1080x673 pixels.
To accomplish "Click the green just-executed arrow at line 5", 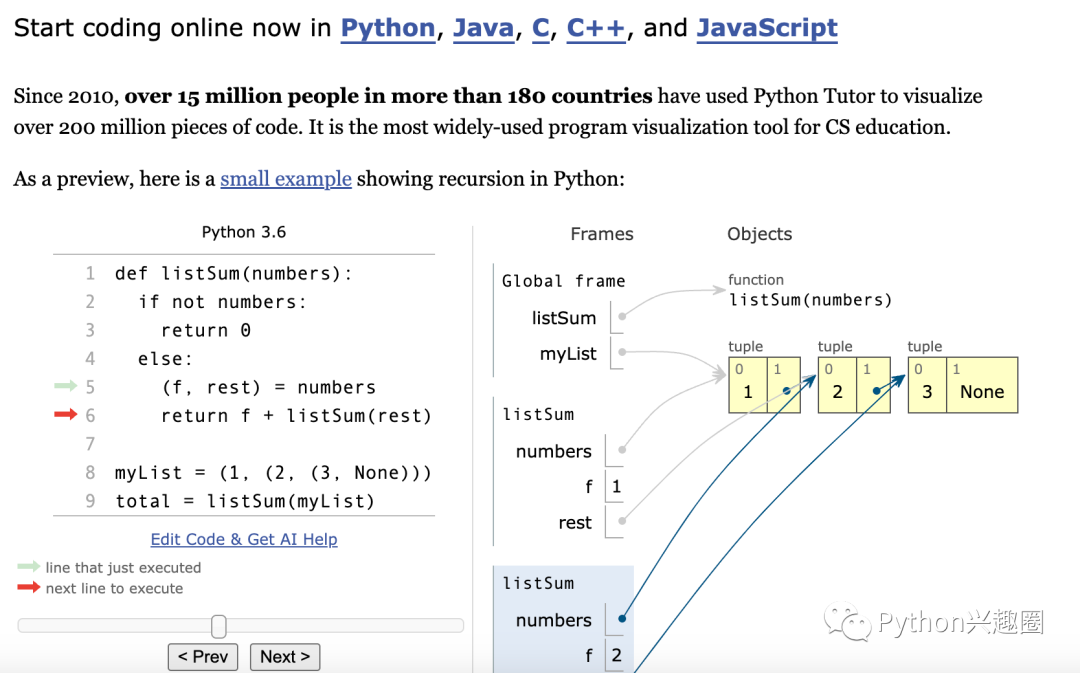I will pyautogui.click(x=66, y=386).
